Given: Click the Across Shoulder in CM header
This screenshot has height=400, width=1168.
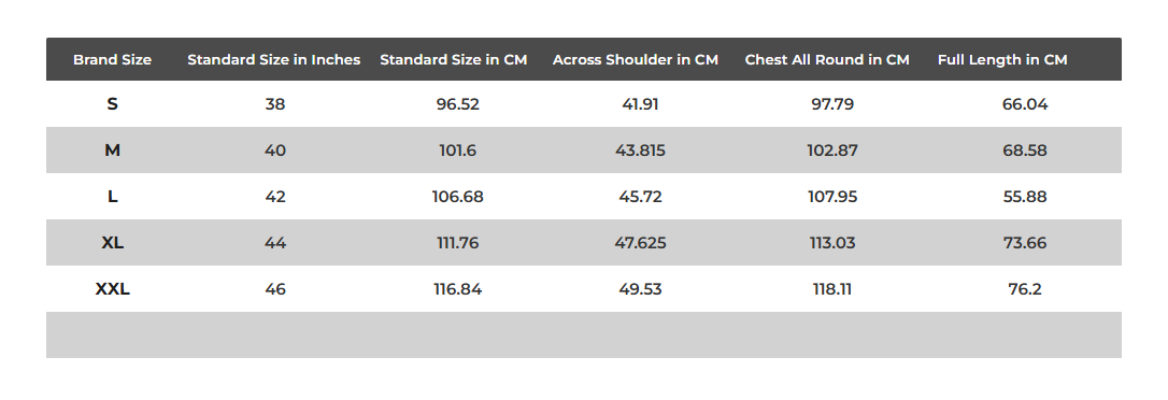Looking at the screenshot, I should 635,60.
